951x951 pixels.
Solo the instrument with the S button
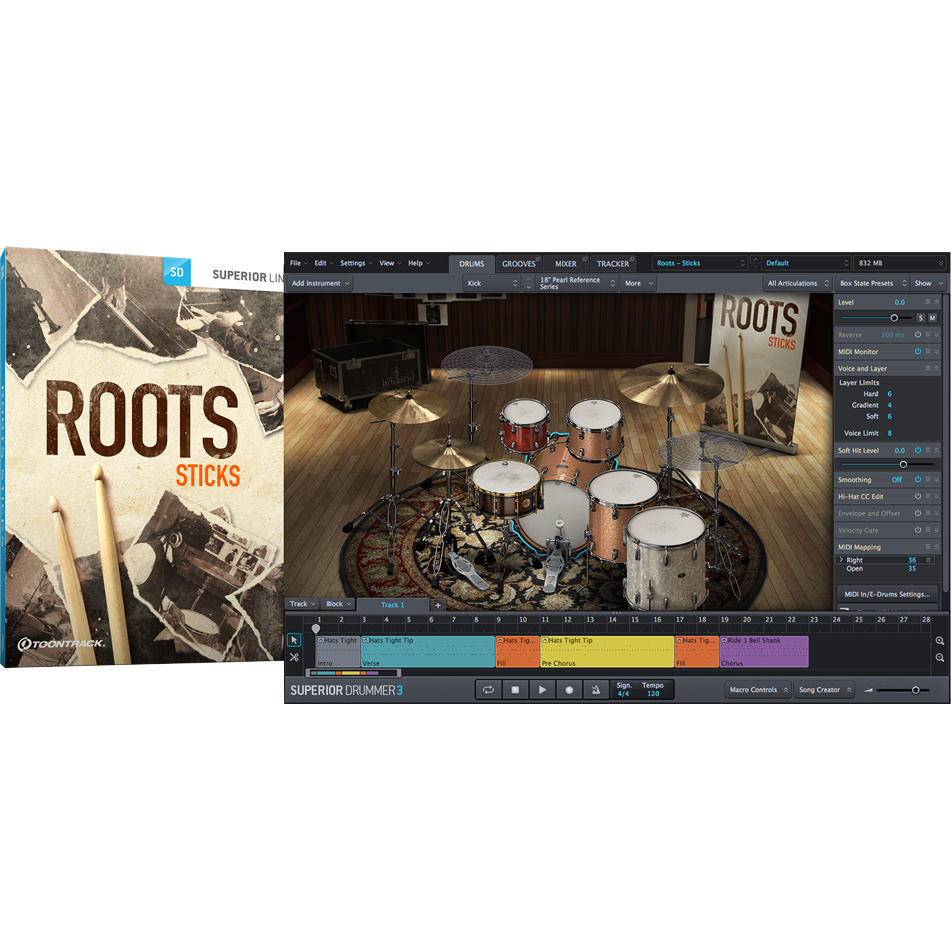point(920,318)
